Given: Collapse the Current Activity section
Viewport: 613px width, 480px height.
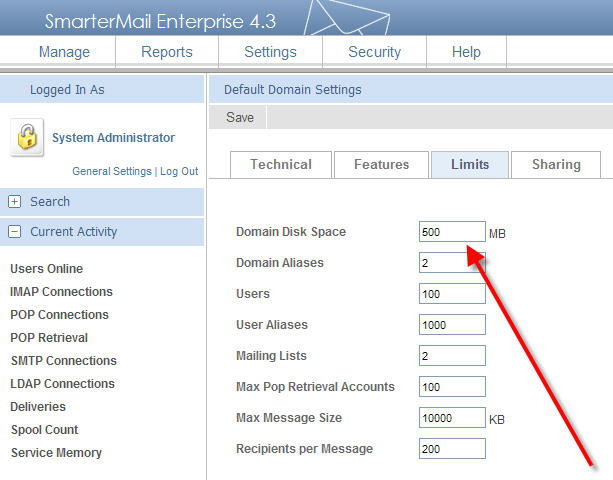Looking at the screenshot, I should click(x=14, y=231).
